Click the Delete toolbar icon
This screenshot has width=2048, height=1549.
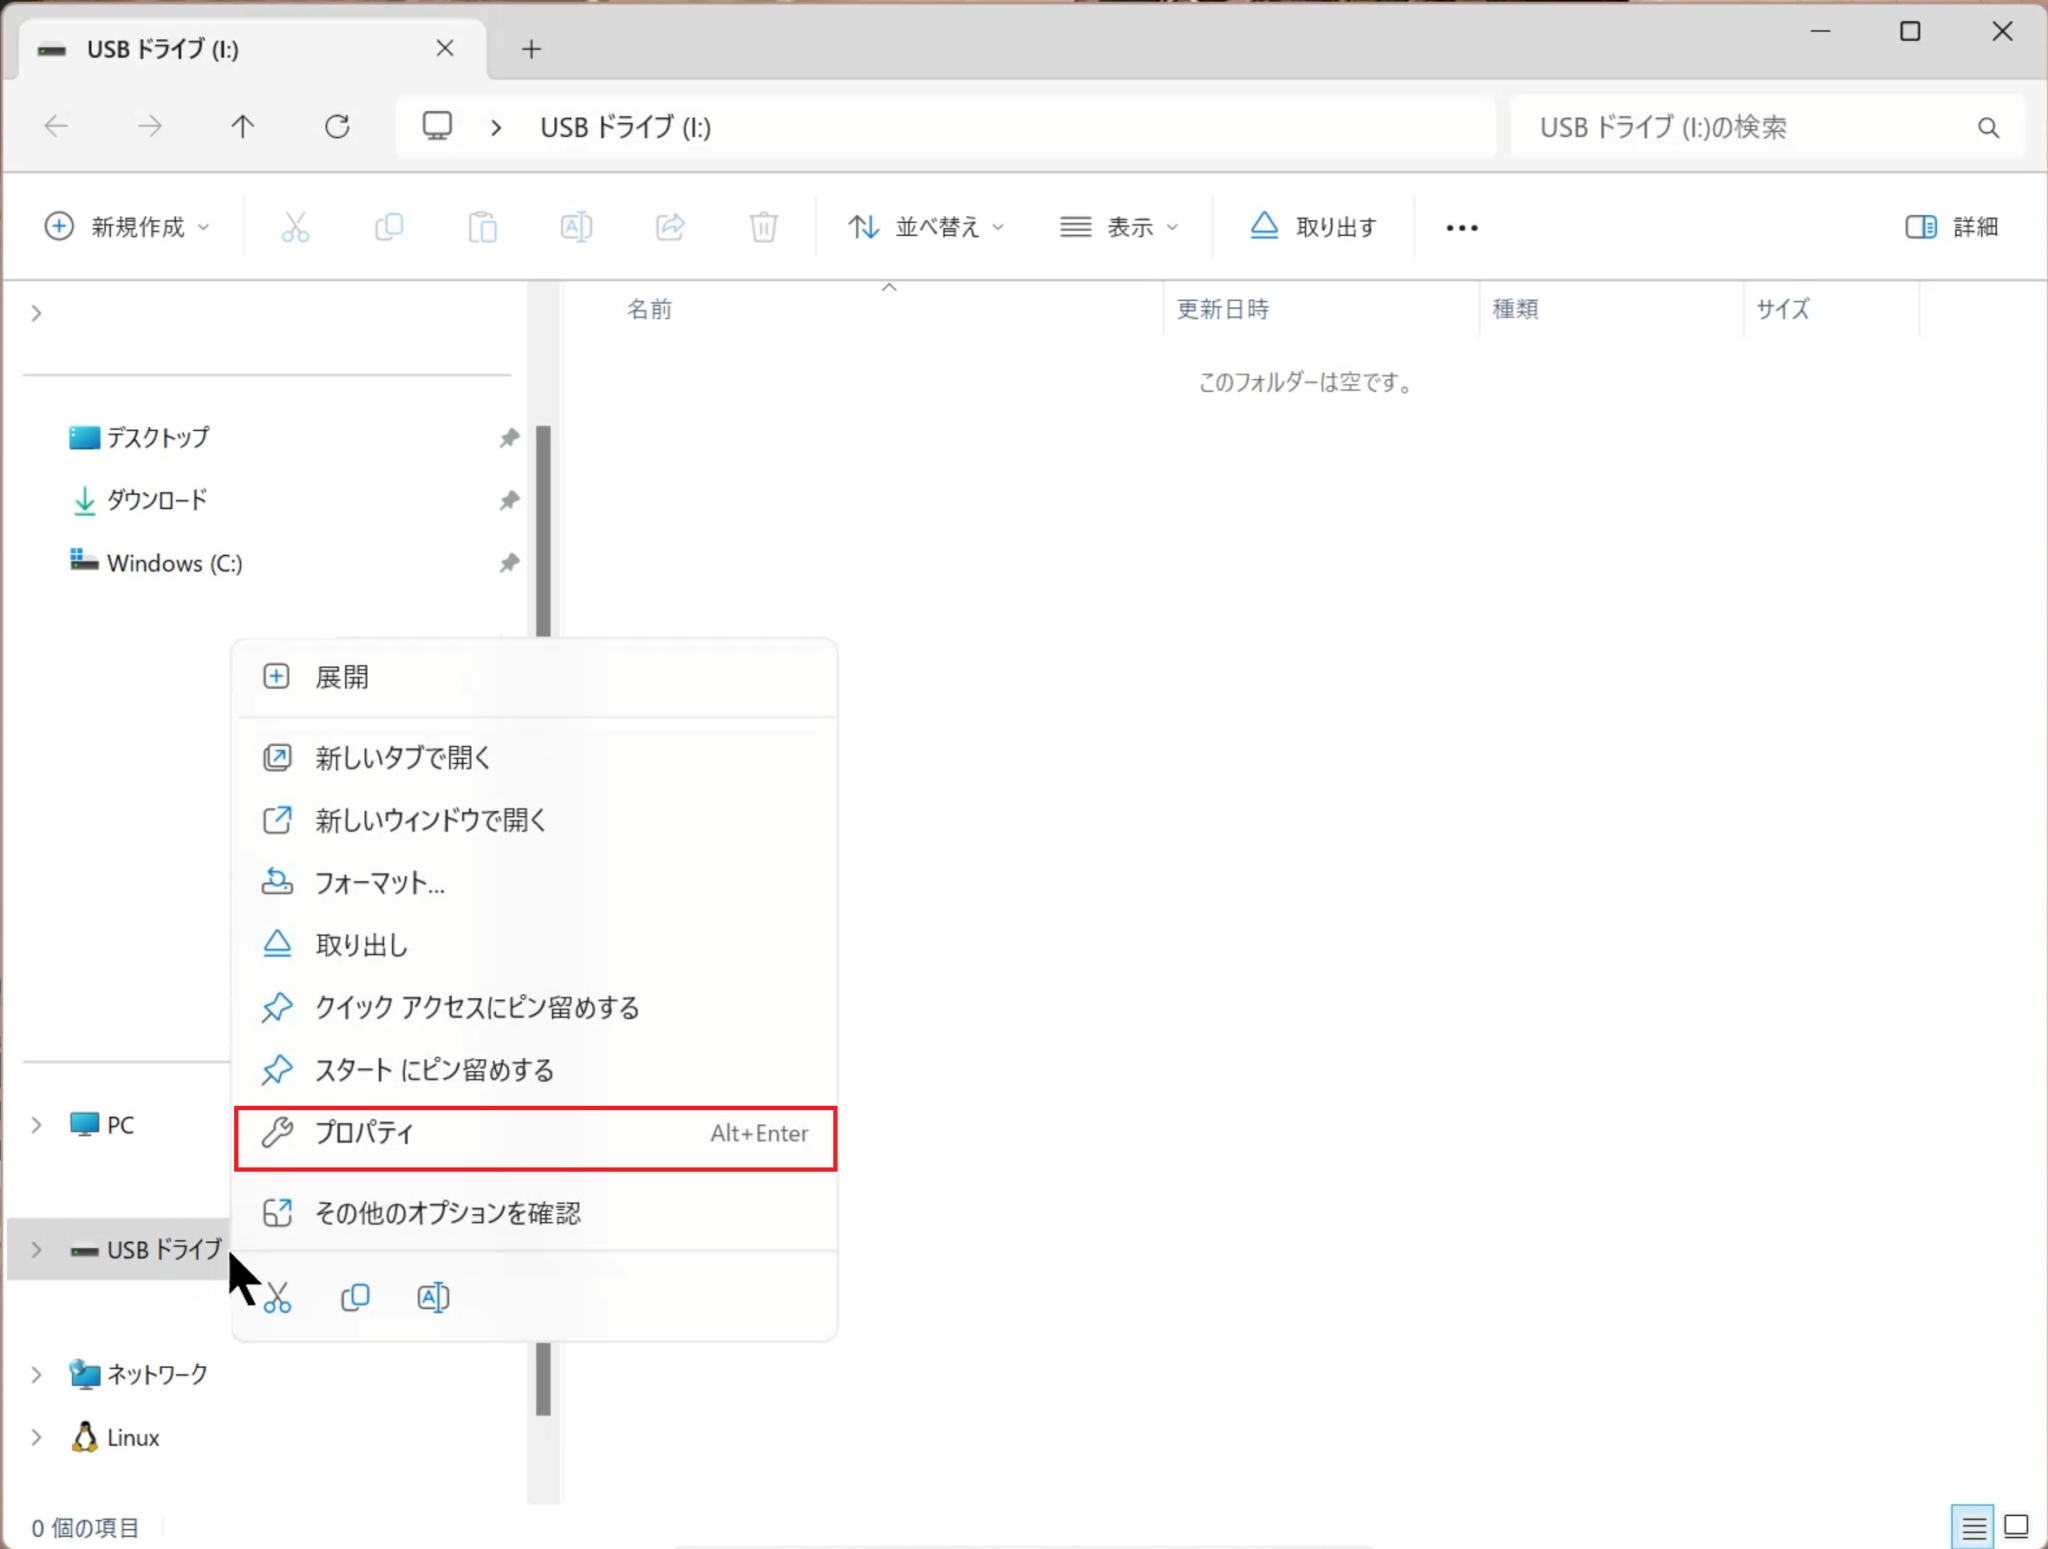pos(763,227)
